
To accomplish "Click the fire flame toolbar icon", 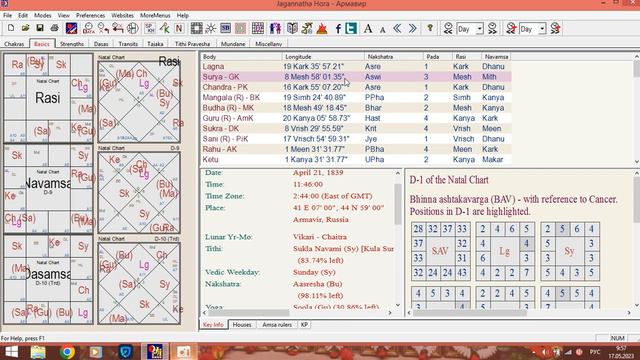I will pos(322,28).
